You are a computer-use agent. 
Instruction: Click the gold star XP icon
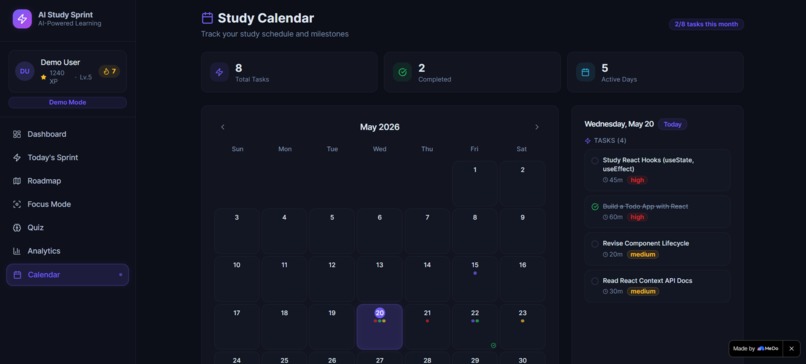[x=44, y=77]
